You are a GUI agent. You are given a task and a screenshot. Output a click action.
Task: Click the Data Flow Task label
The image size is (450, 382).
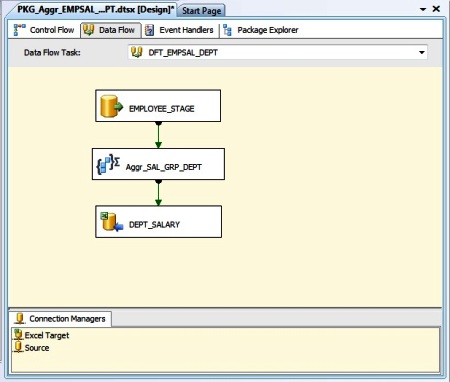(x=52, y=53)
